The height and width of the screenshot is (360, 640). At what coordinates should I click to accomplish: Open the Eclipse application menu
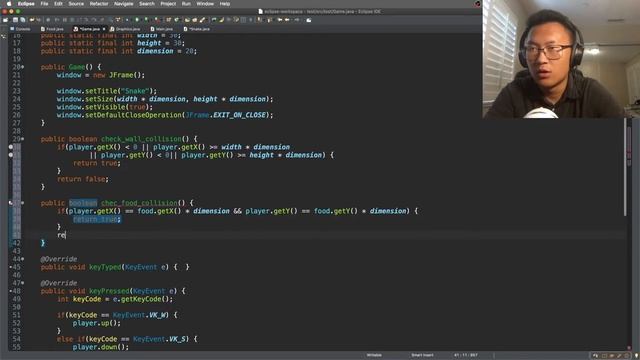point(26,4)
